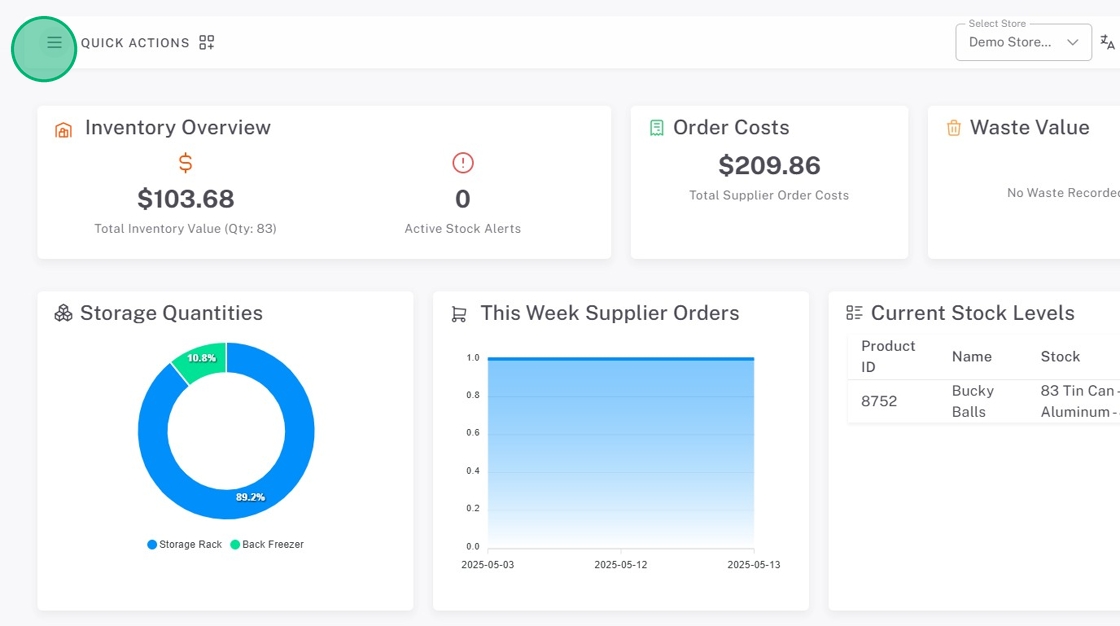The image size is (1120, 626).
Task: Click the Quick Actions add-widget icon
Action: (x=207, y=43)
